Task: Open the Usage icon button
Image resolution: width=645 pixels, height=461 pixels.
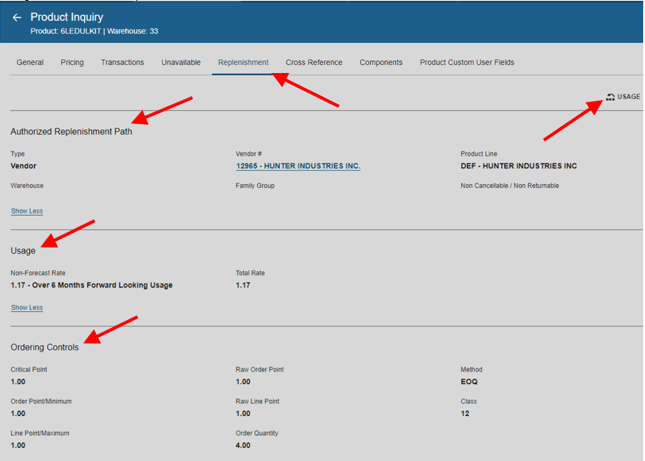Action: point(622,97)
